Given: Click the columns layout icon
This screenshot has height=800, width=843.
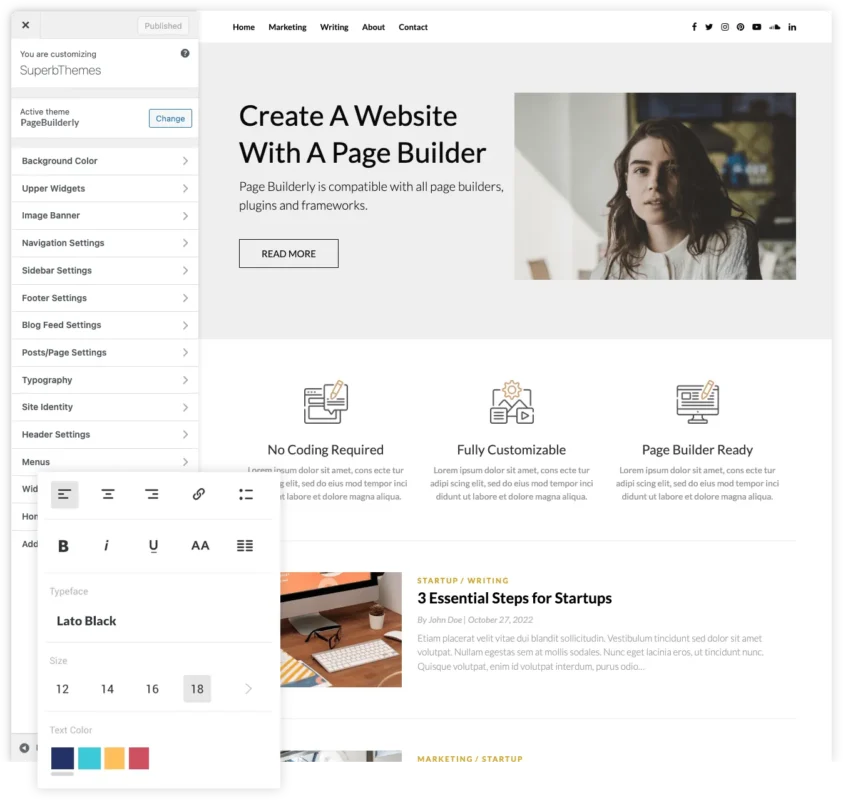Looking at the screenshot, I should pyautogui.click(x=246, y=545).
